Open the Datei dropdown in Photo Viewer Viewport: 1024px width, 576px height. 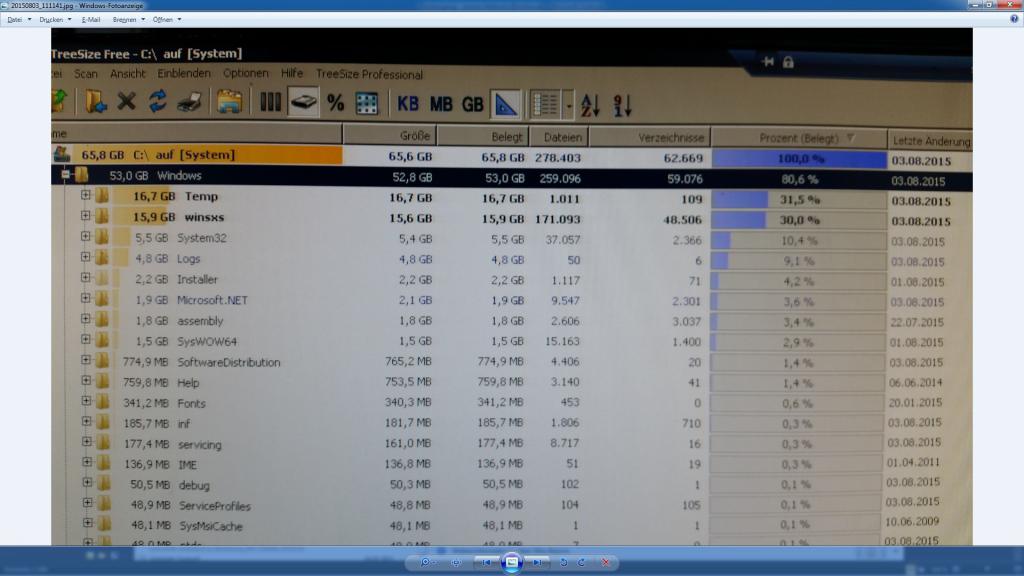(19, 20)
